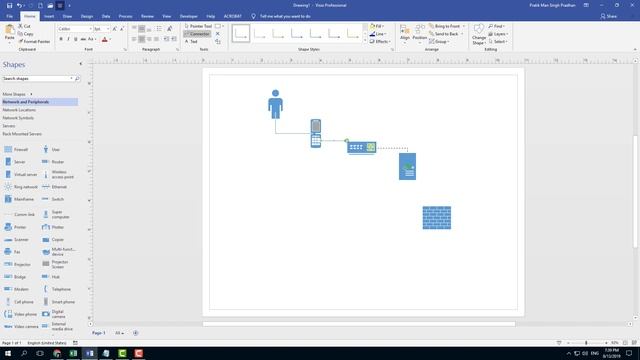Select the User stencil shape
Image resolution: width=640 pixels, height=360 pixels.
[52, 149]
